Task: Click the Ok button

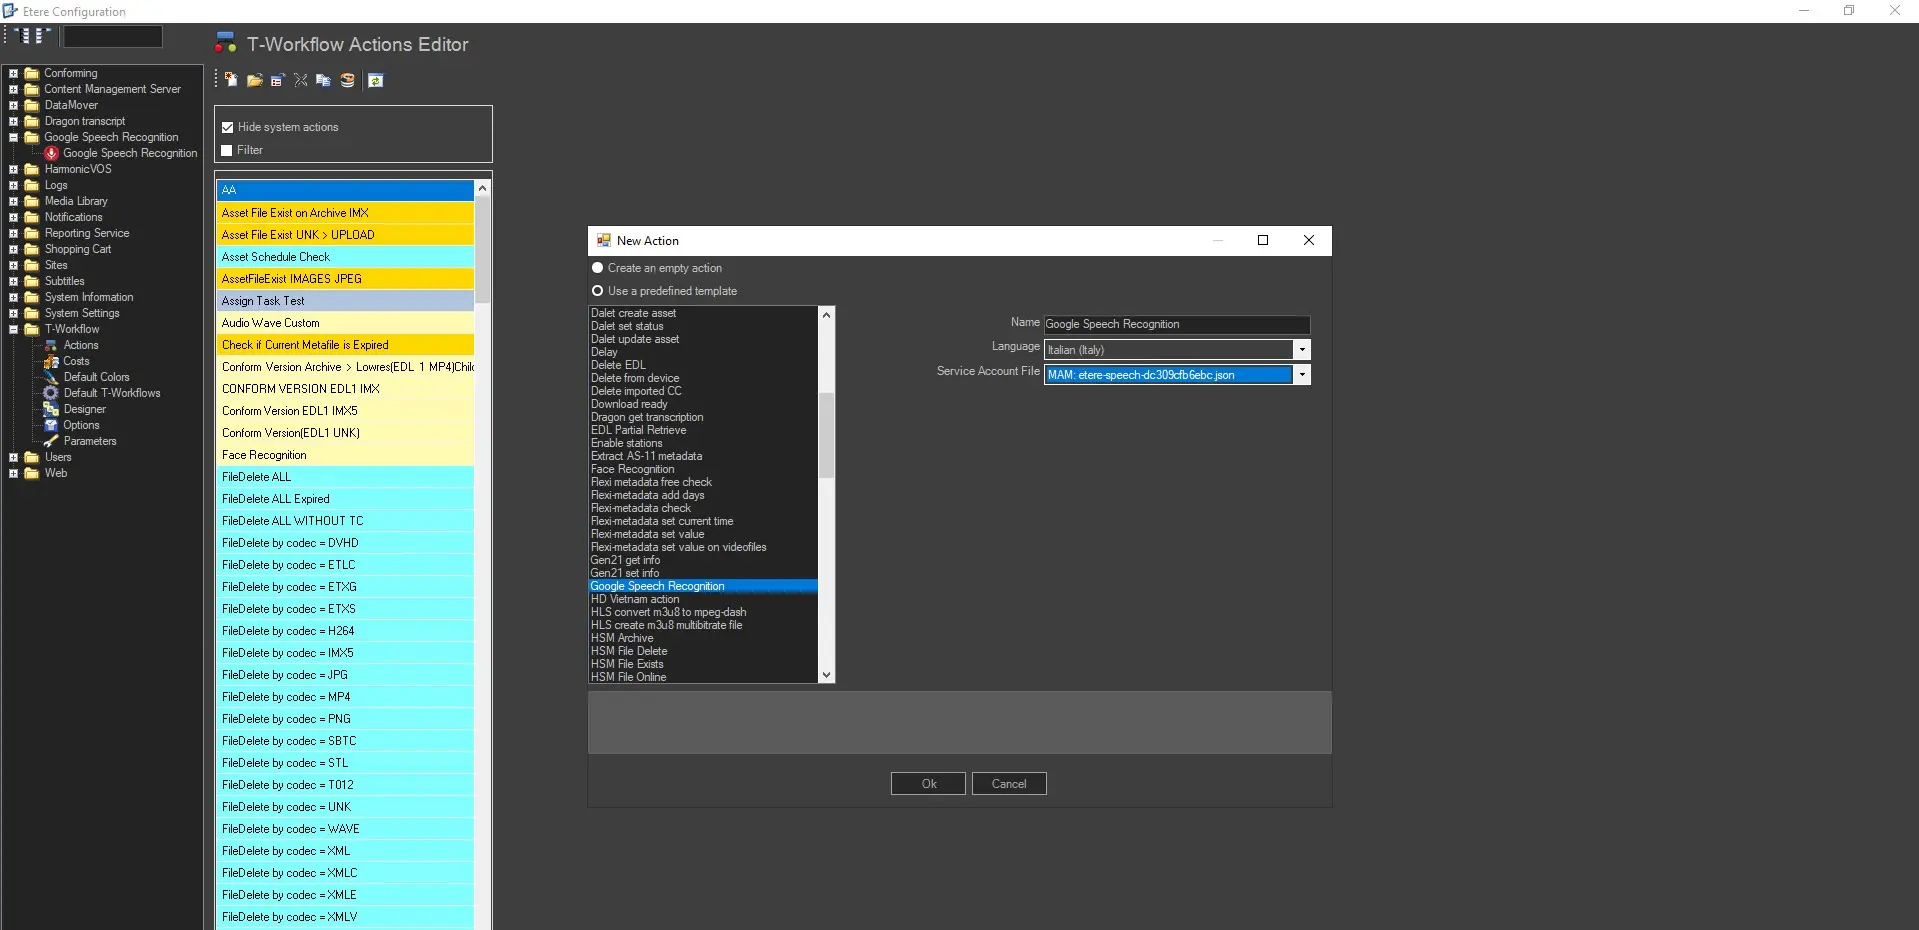Action: click(928, 784)
